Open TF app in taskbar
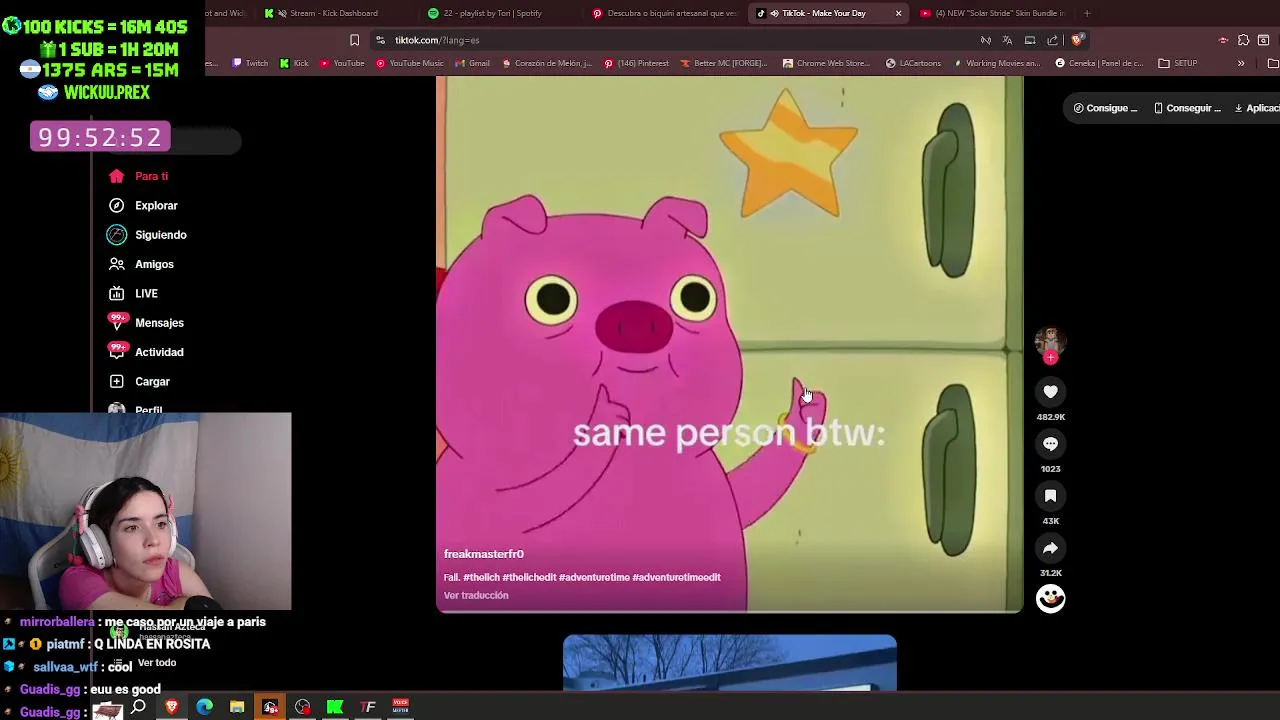Viewport: 1280px width, 720px height. click(x=368, y=707)
